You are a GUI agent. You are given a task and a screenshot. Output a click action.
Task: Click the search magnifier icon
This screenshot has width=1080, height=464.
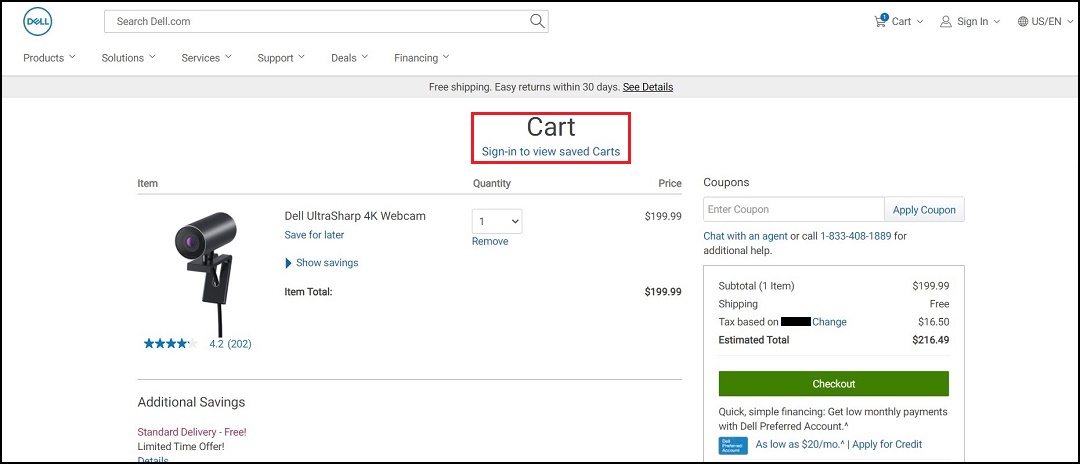(x=537, y=21)
